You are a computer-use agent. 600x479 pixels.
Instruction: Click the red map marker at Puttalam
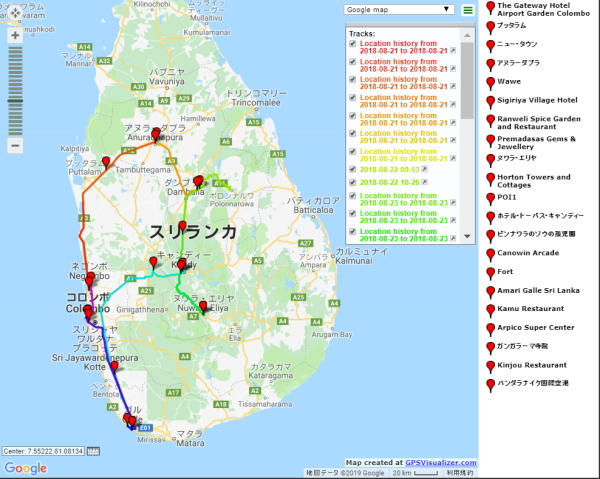106,162
